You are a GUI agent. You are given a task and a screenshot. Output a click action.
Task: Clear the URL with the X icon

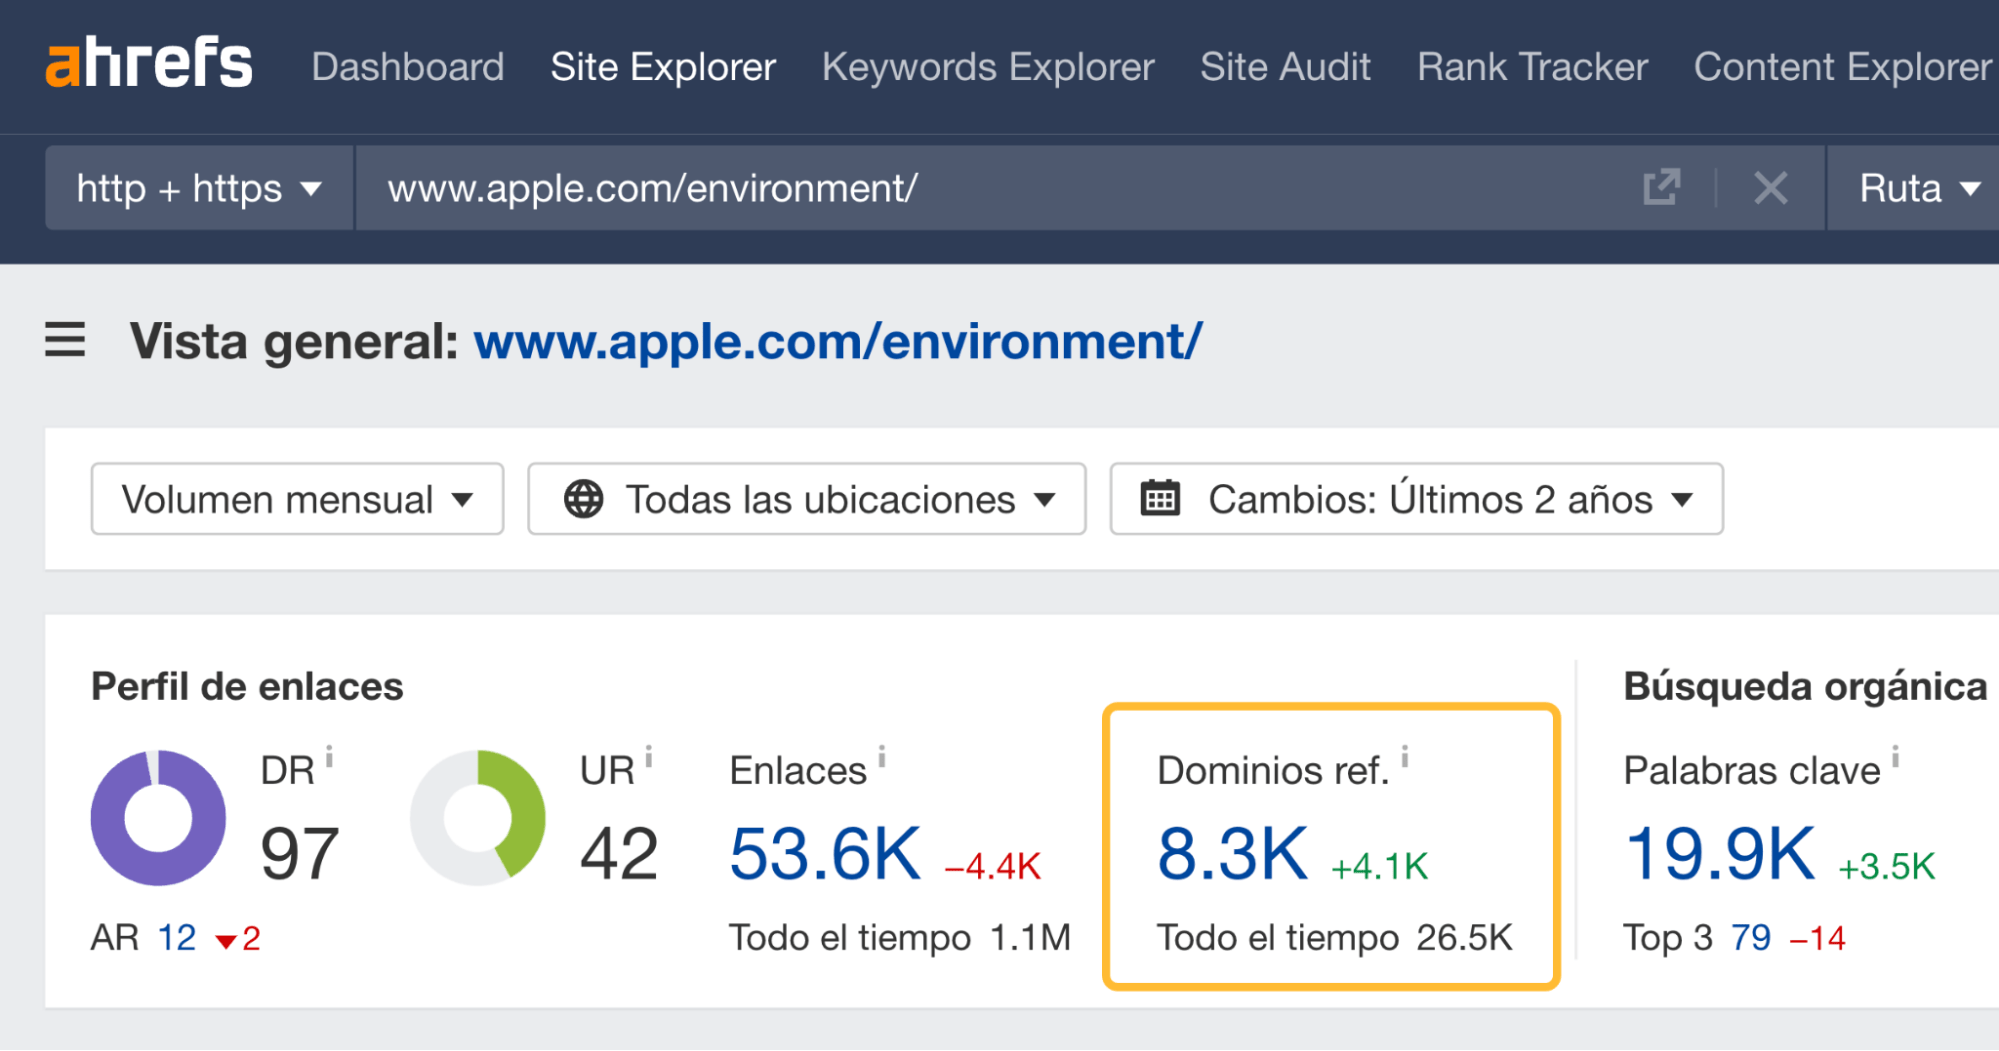1770,188
